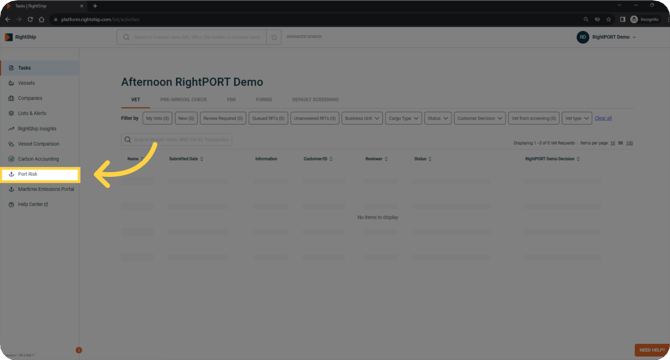Click Advanced Search link

pos(304,37)
